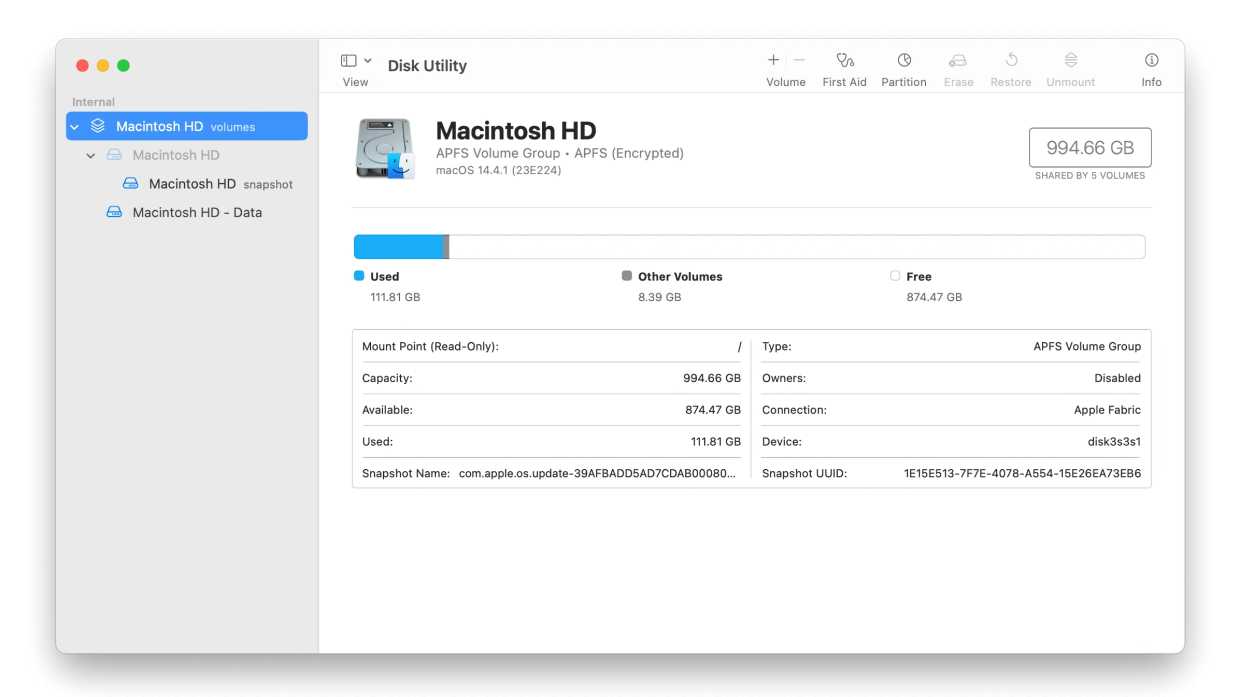
Task: Click the Other Volumes legend marker
Action: click(627, 275)
